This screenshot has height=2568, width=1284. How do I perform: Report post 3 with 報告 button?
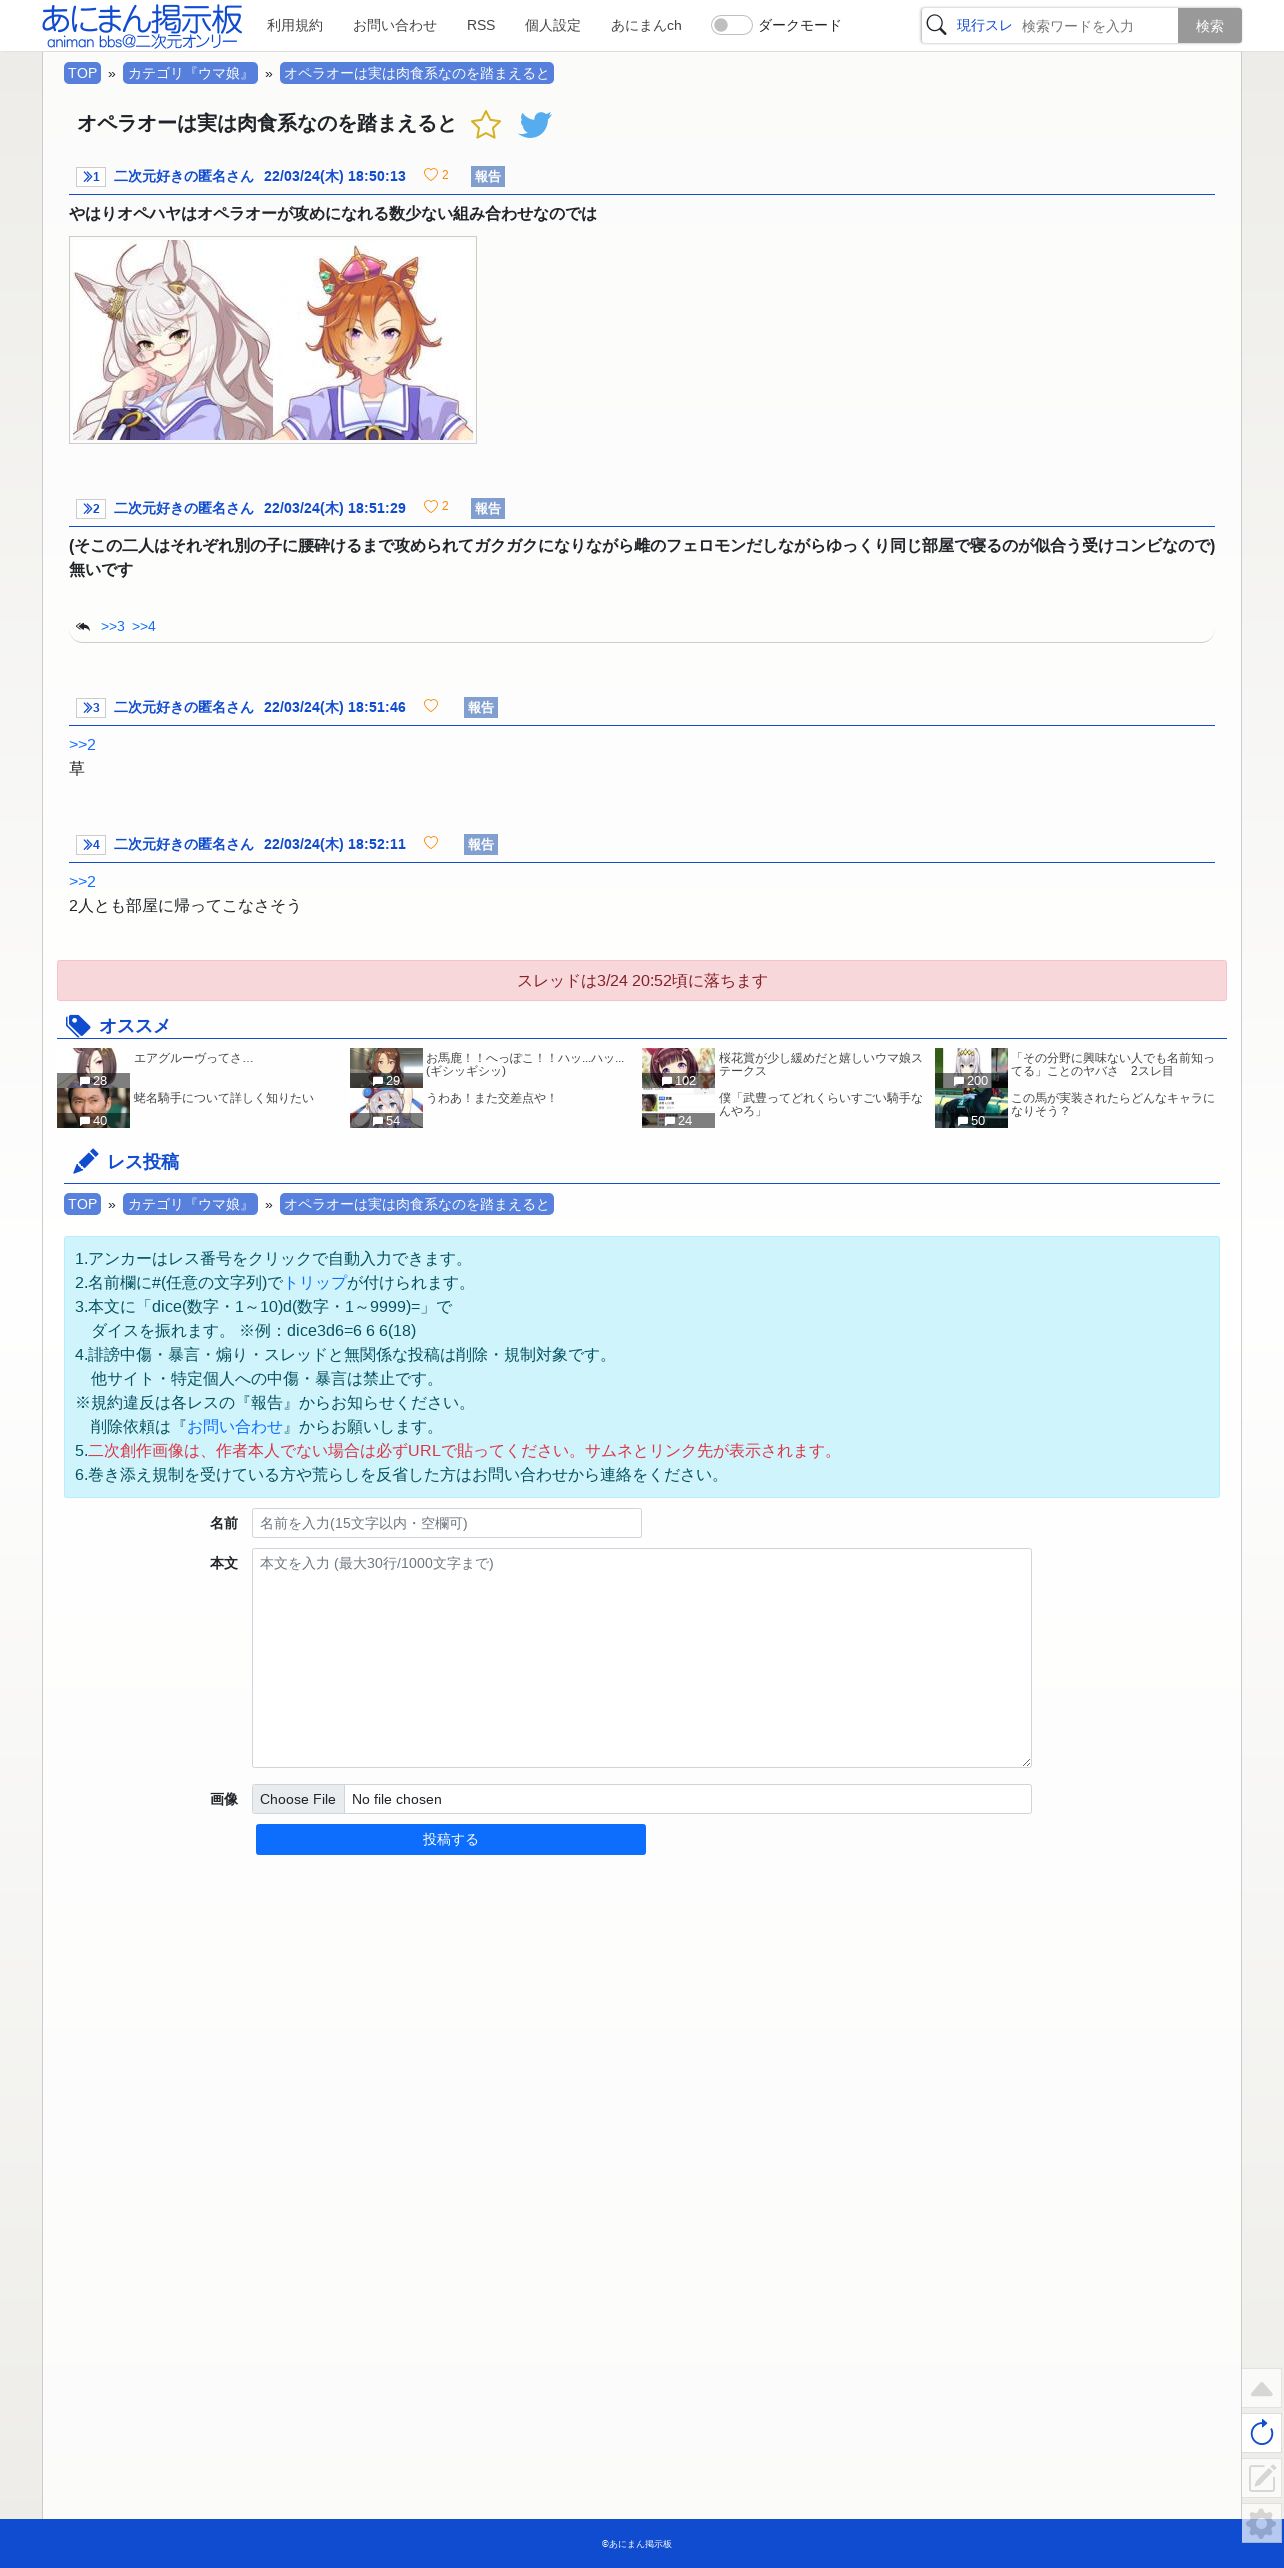(x=481, y=708)
